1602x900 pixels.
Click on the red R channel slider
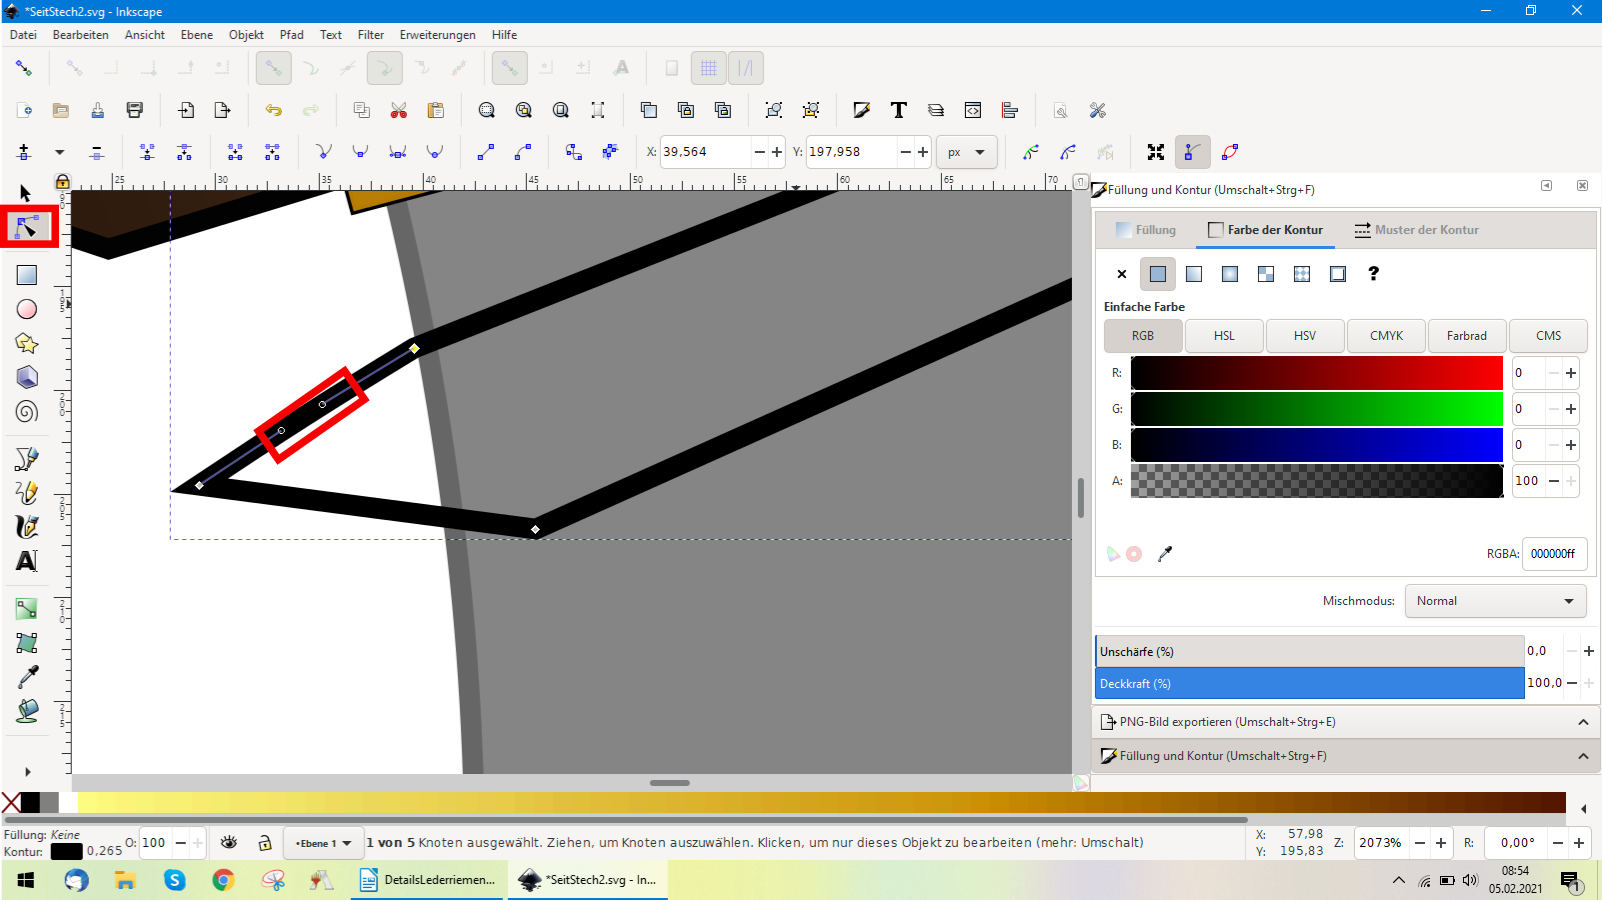coord(1316,373)
